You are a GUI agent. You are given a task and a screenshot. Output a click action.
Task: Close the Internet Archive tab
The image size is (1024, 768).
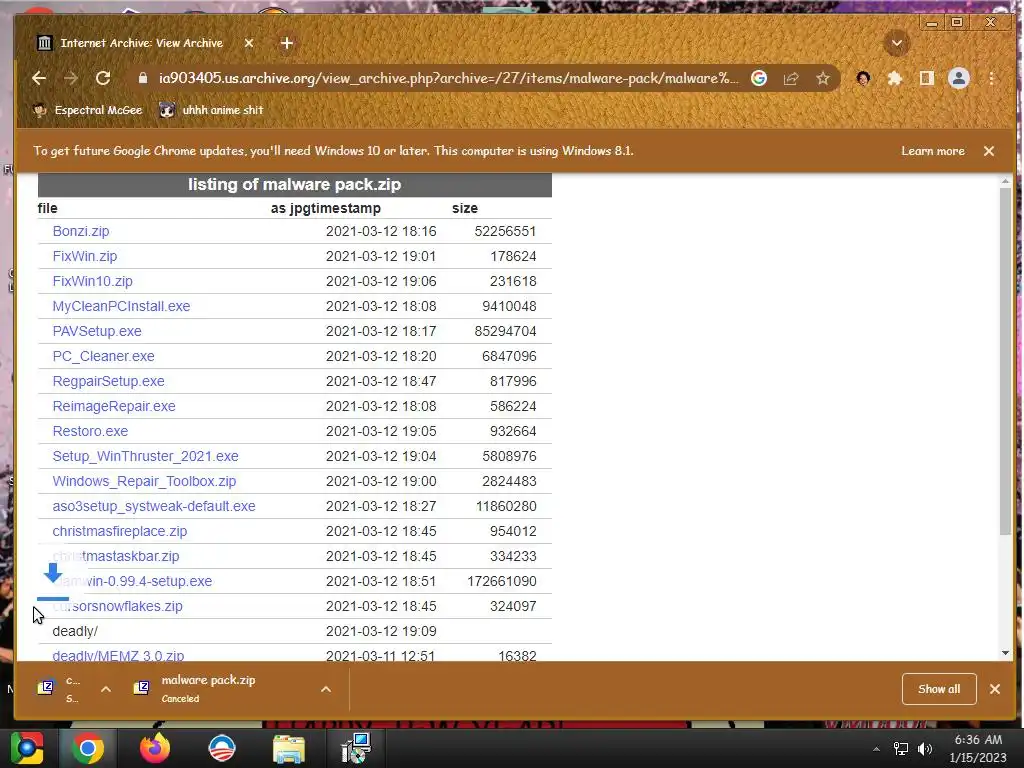click(249, 43)
